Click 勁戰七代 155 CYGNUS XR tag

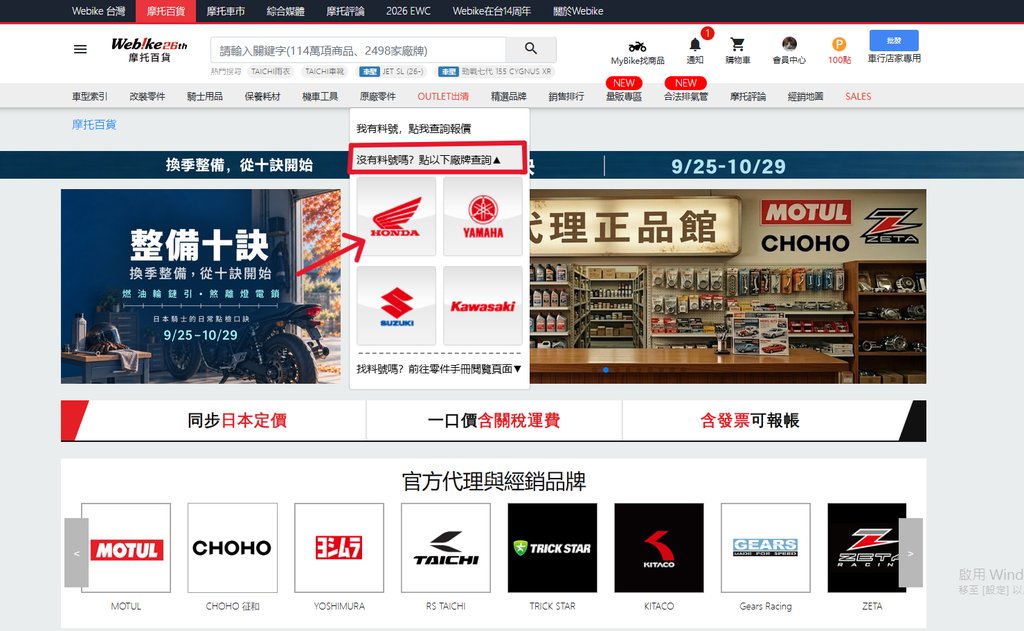point(496,71)
